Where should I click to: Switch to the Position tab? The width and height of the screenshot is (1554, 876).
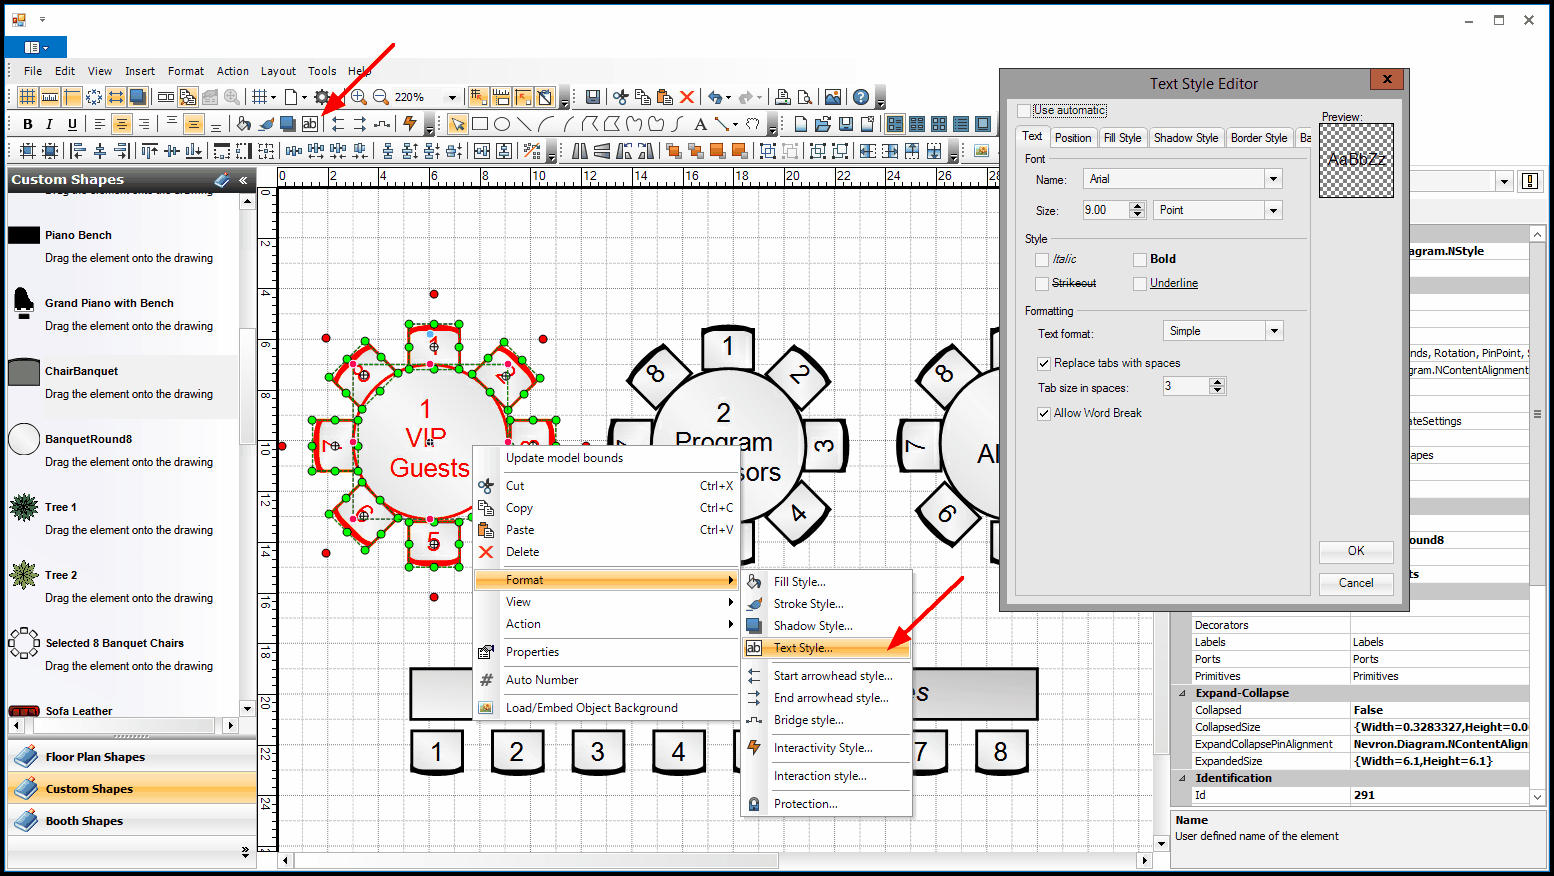(x=1073, y=138)
